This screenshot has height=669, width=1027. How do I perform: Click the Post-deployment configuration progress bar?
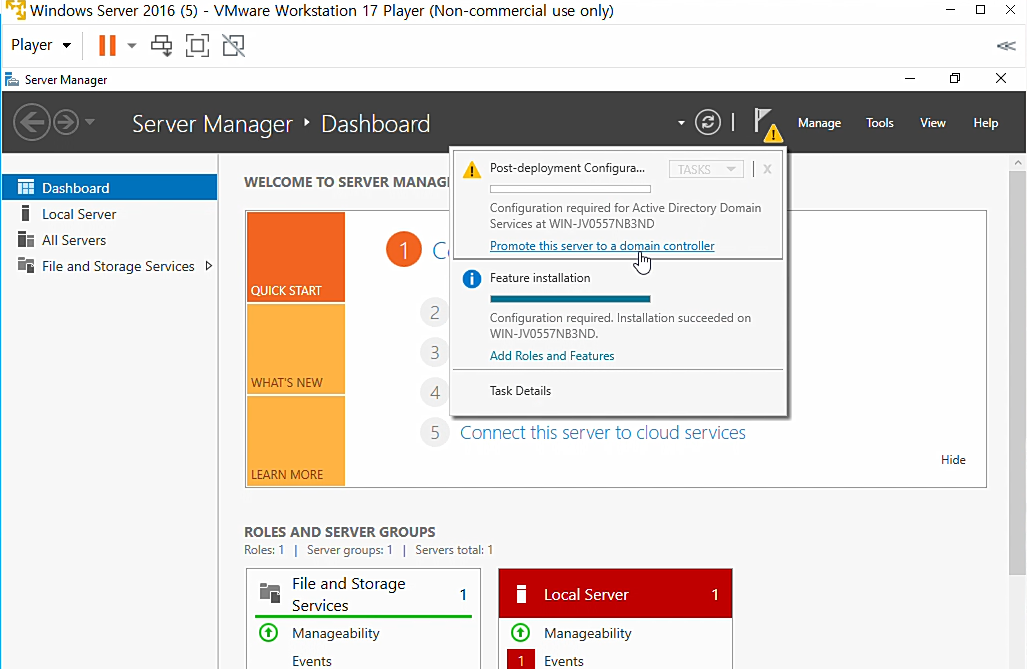pos(570,189)
